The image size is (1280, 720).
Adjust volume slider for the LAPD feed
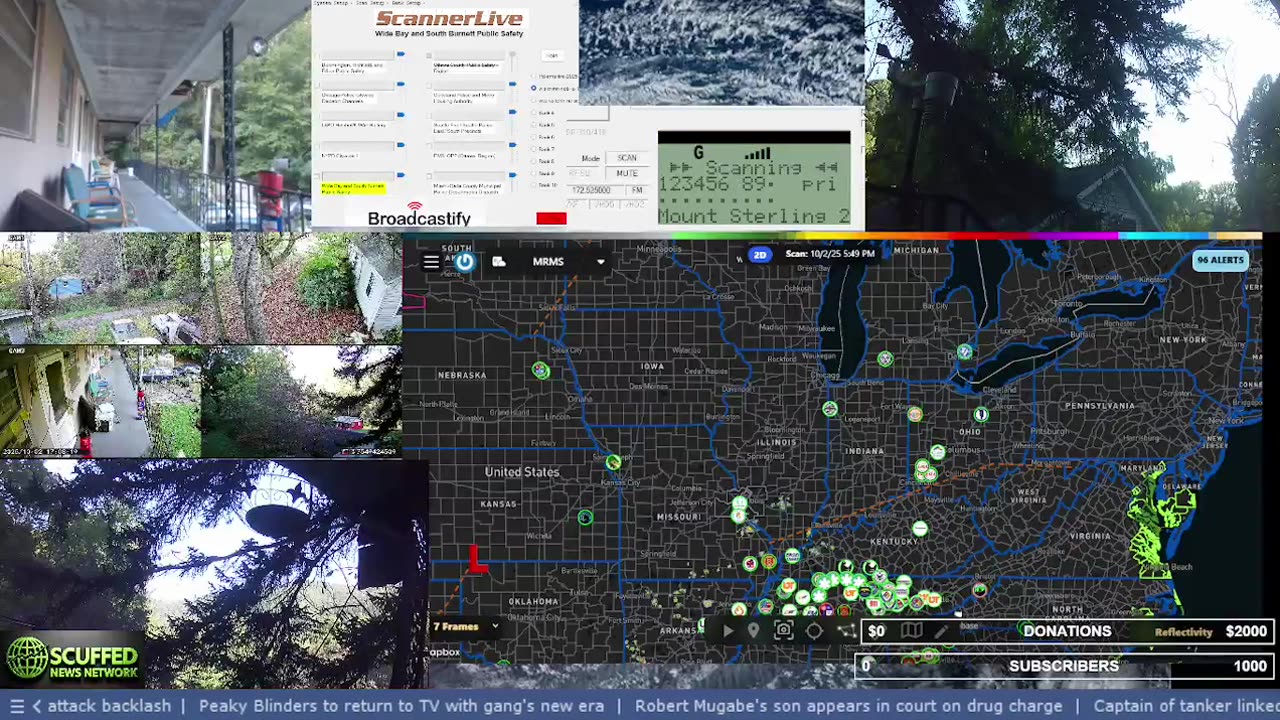[401, 115]
